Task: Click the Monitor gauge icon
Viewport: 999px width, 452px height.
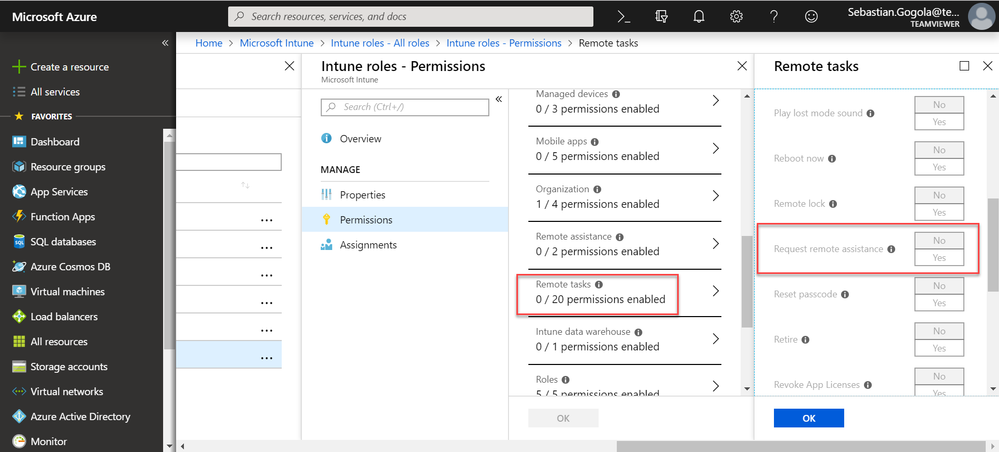Action: (x=18, y=441)
